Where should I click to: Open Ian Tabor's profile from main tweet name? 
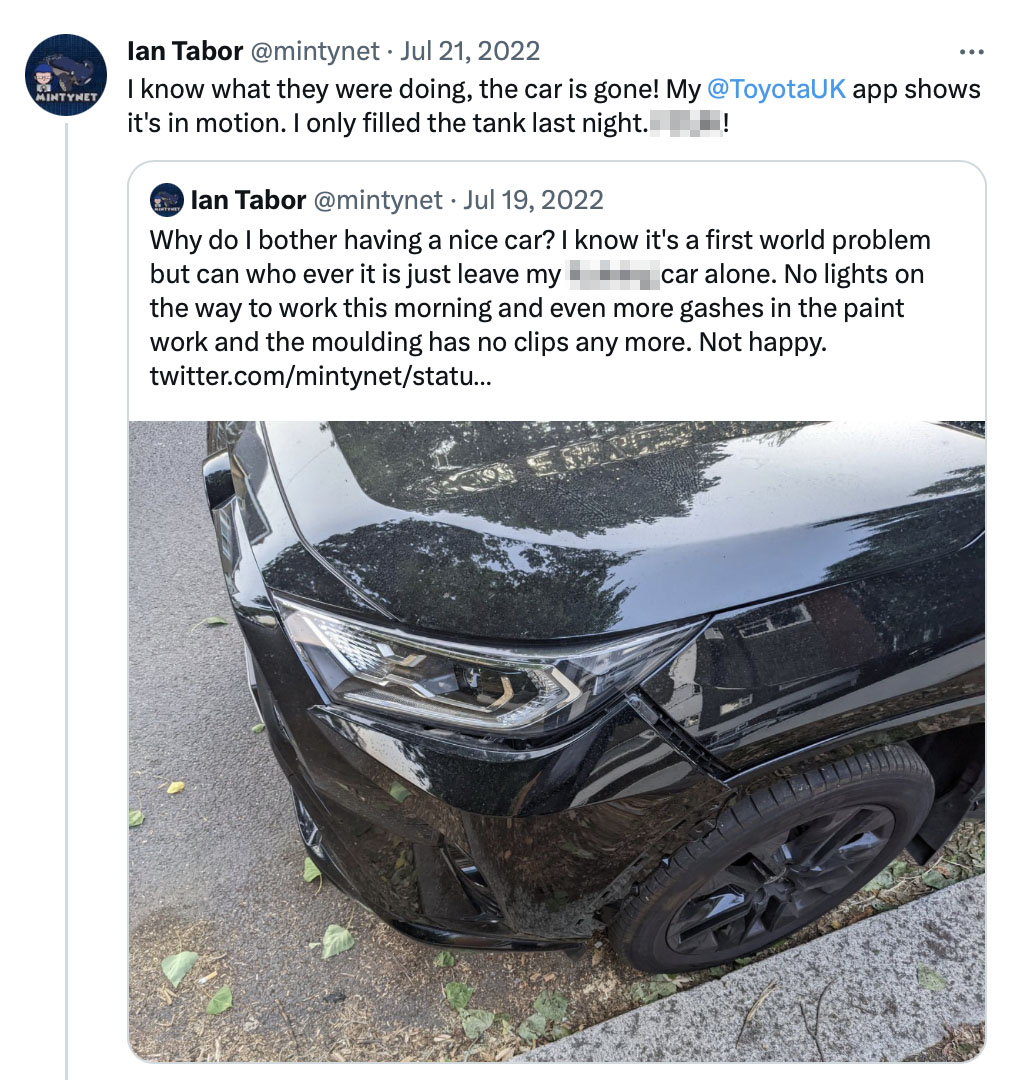[185, 51]
